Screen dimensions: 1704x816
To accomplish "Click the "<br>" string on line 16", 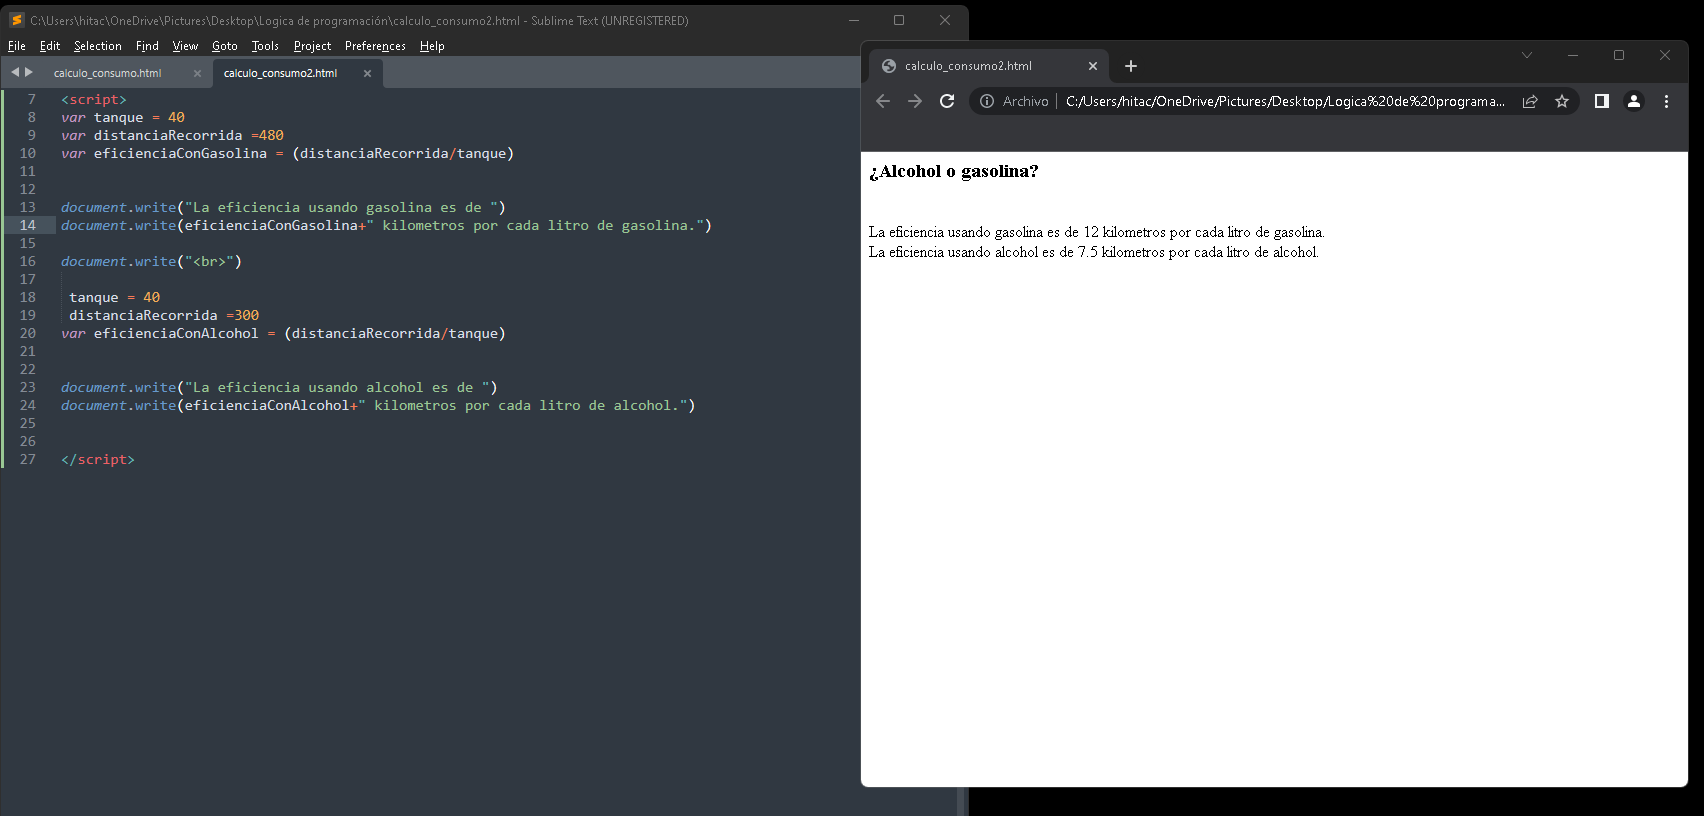I will 209,261.
